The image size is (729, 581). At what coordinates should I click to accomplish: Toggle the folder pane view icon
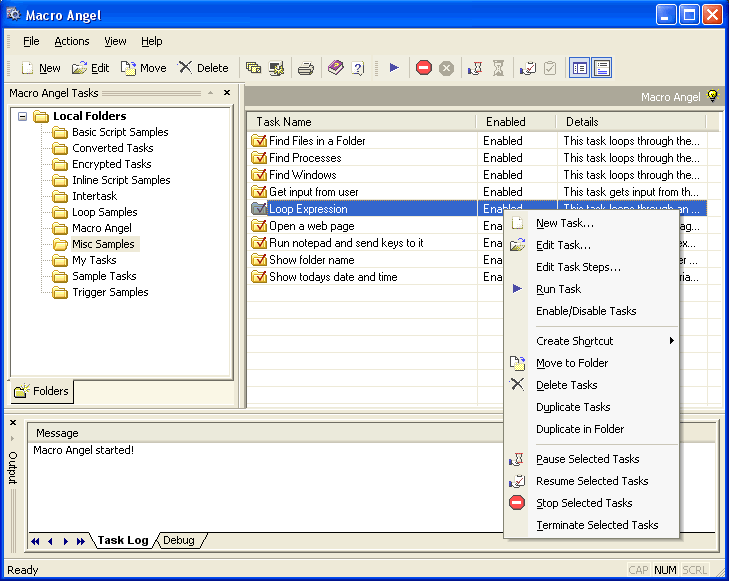(x=580, y=68)
